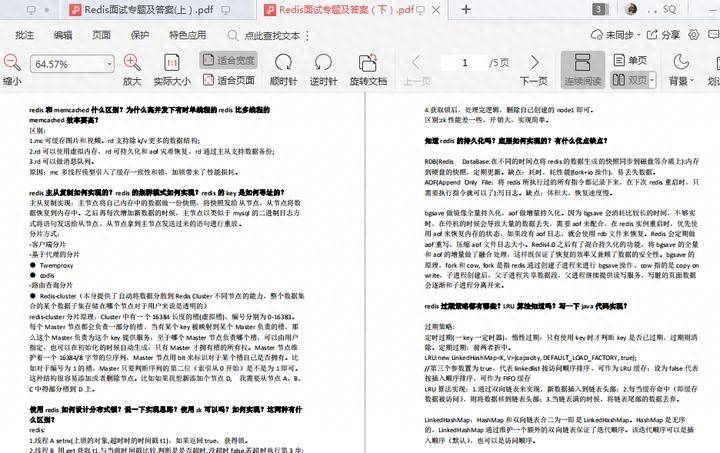The width and height of the screenshot is (720, 453).
Task: Click the screen icon beside 上.pdf tab
Action: 225,10
